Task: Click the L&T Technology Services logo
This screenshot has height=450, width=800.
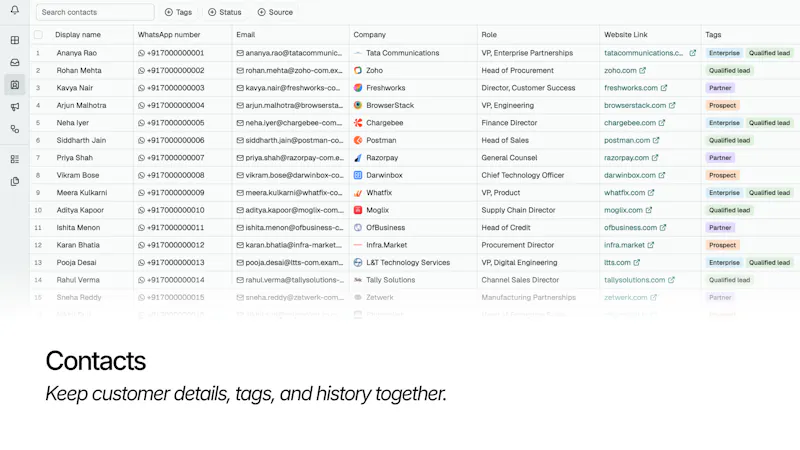Action: 358,263
